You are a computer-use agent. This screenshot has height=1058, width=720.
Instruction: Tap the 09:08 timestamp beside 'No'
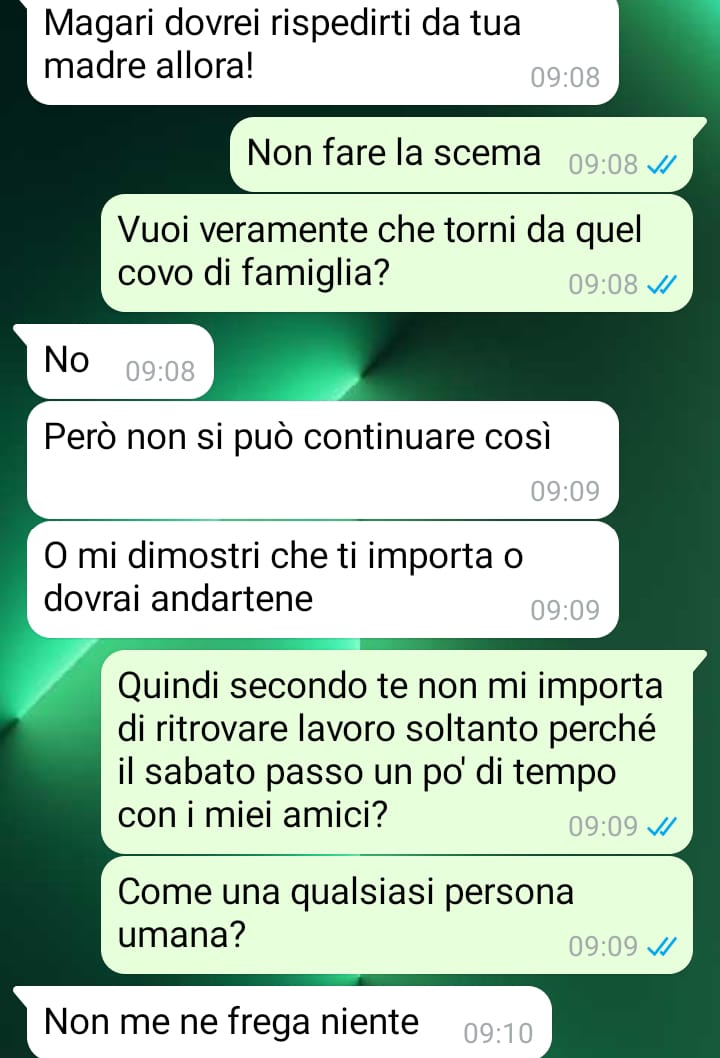pyautogui.click(x=160, y=371)
